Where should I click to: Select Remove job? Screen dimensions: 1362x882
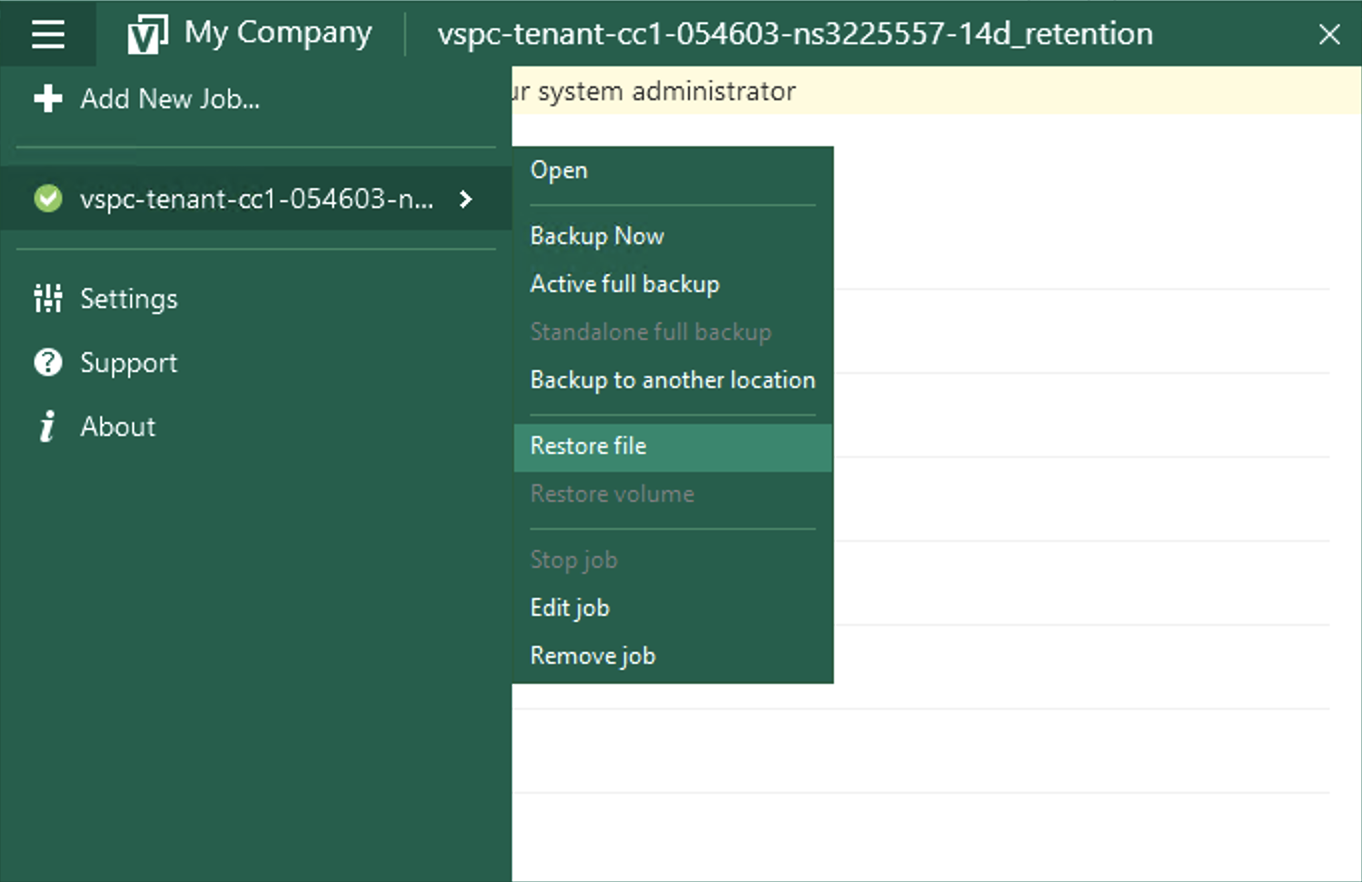tap(592, 655)
